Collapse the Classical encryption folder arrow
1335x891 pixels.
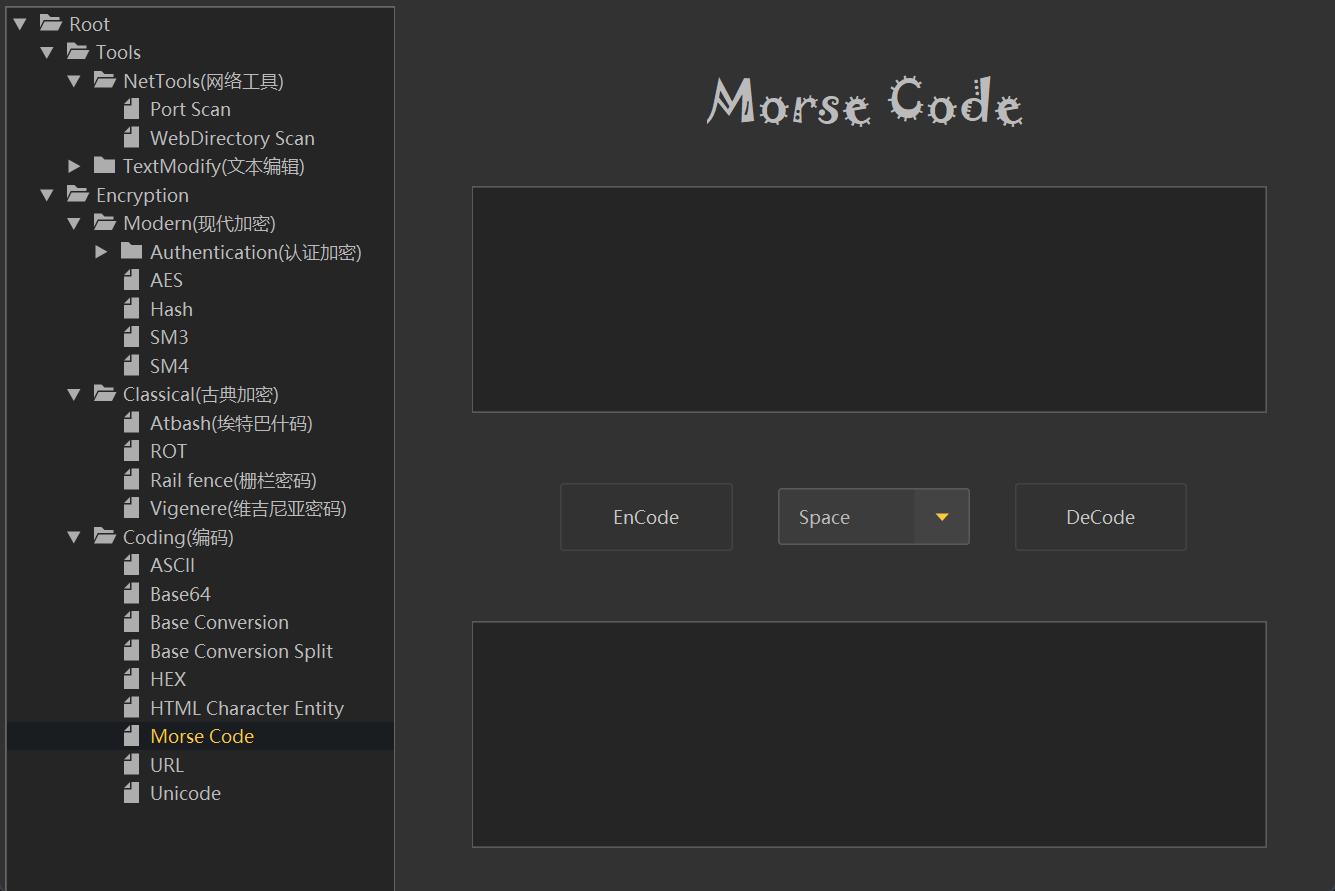click(x=74, y=394)
